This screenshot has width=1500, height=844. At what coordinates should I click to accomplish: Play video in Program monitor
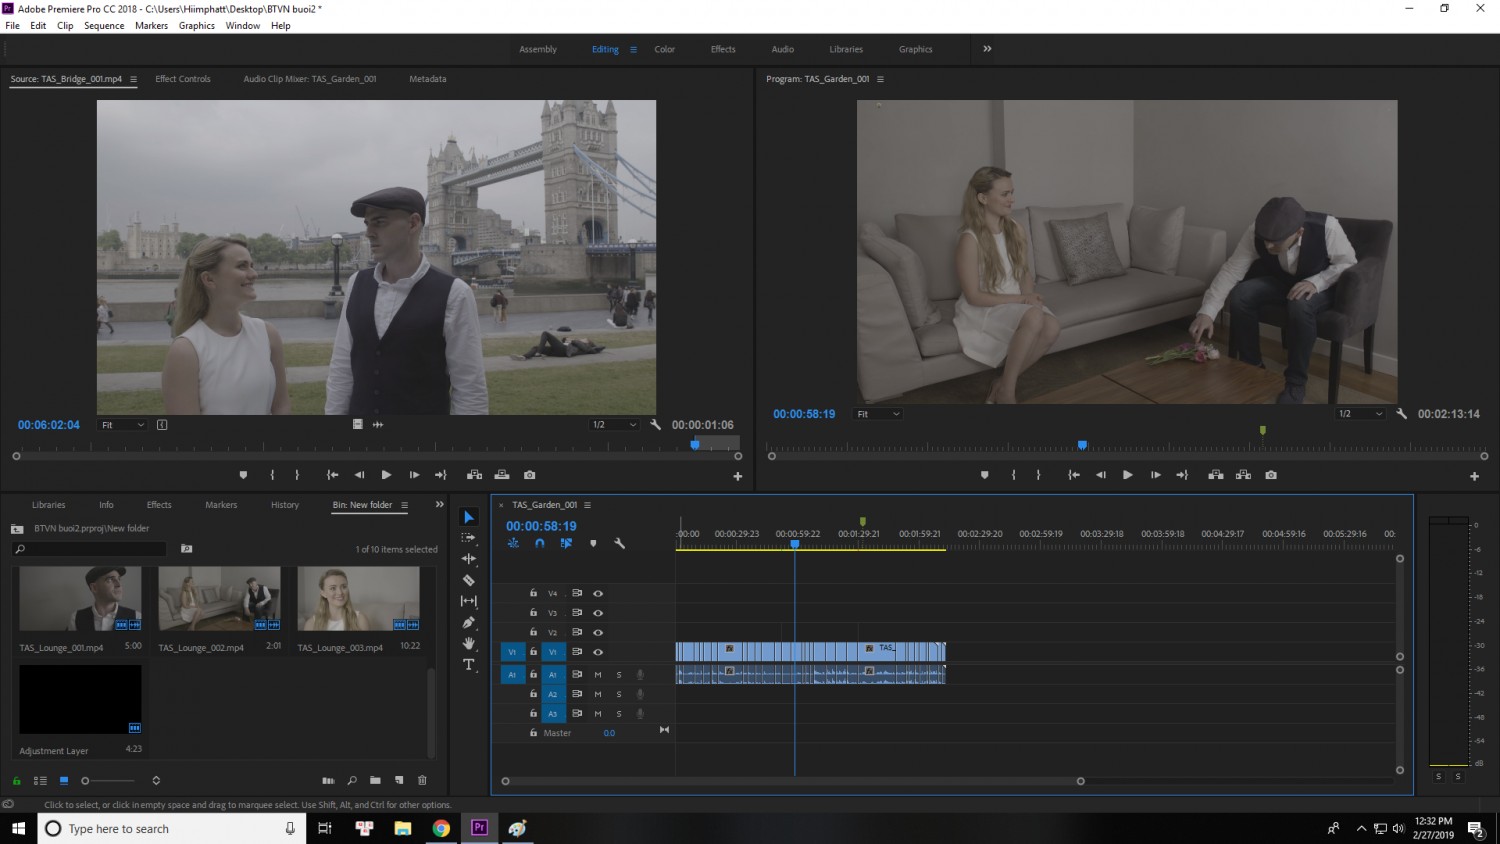[1127, 475]
